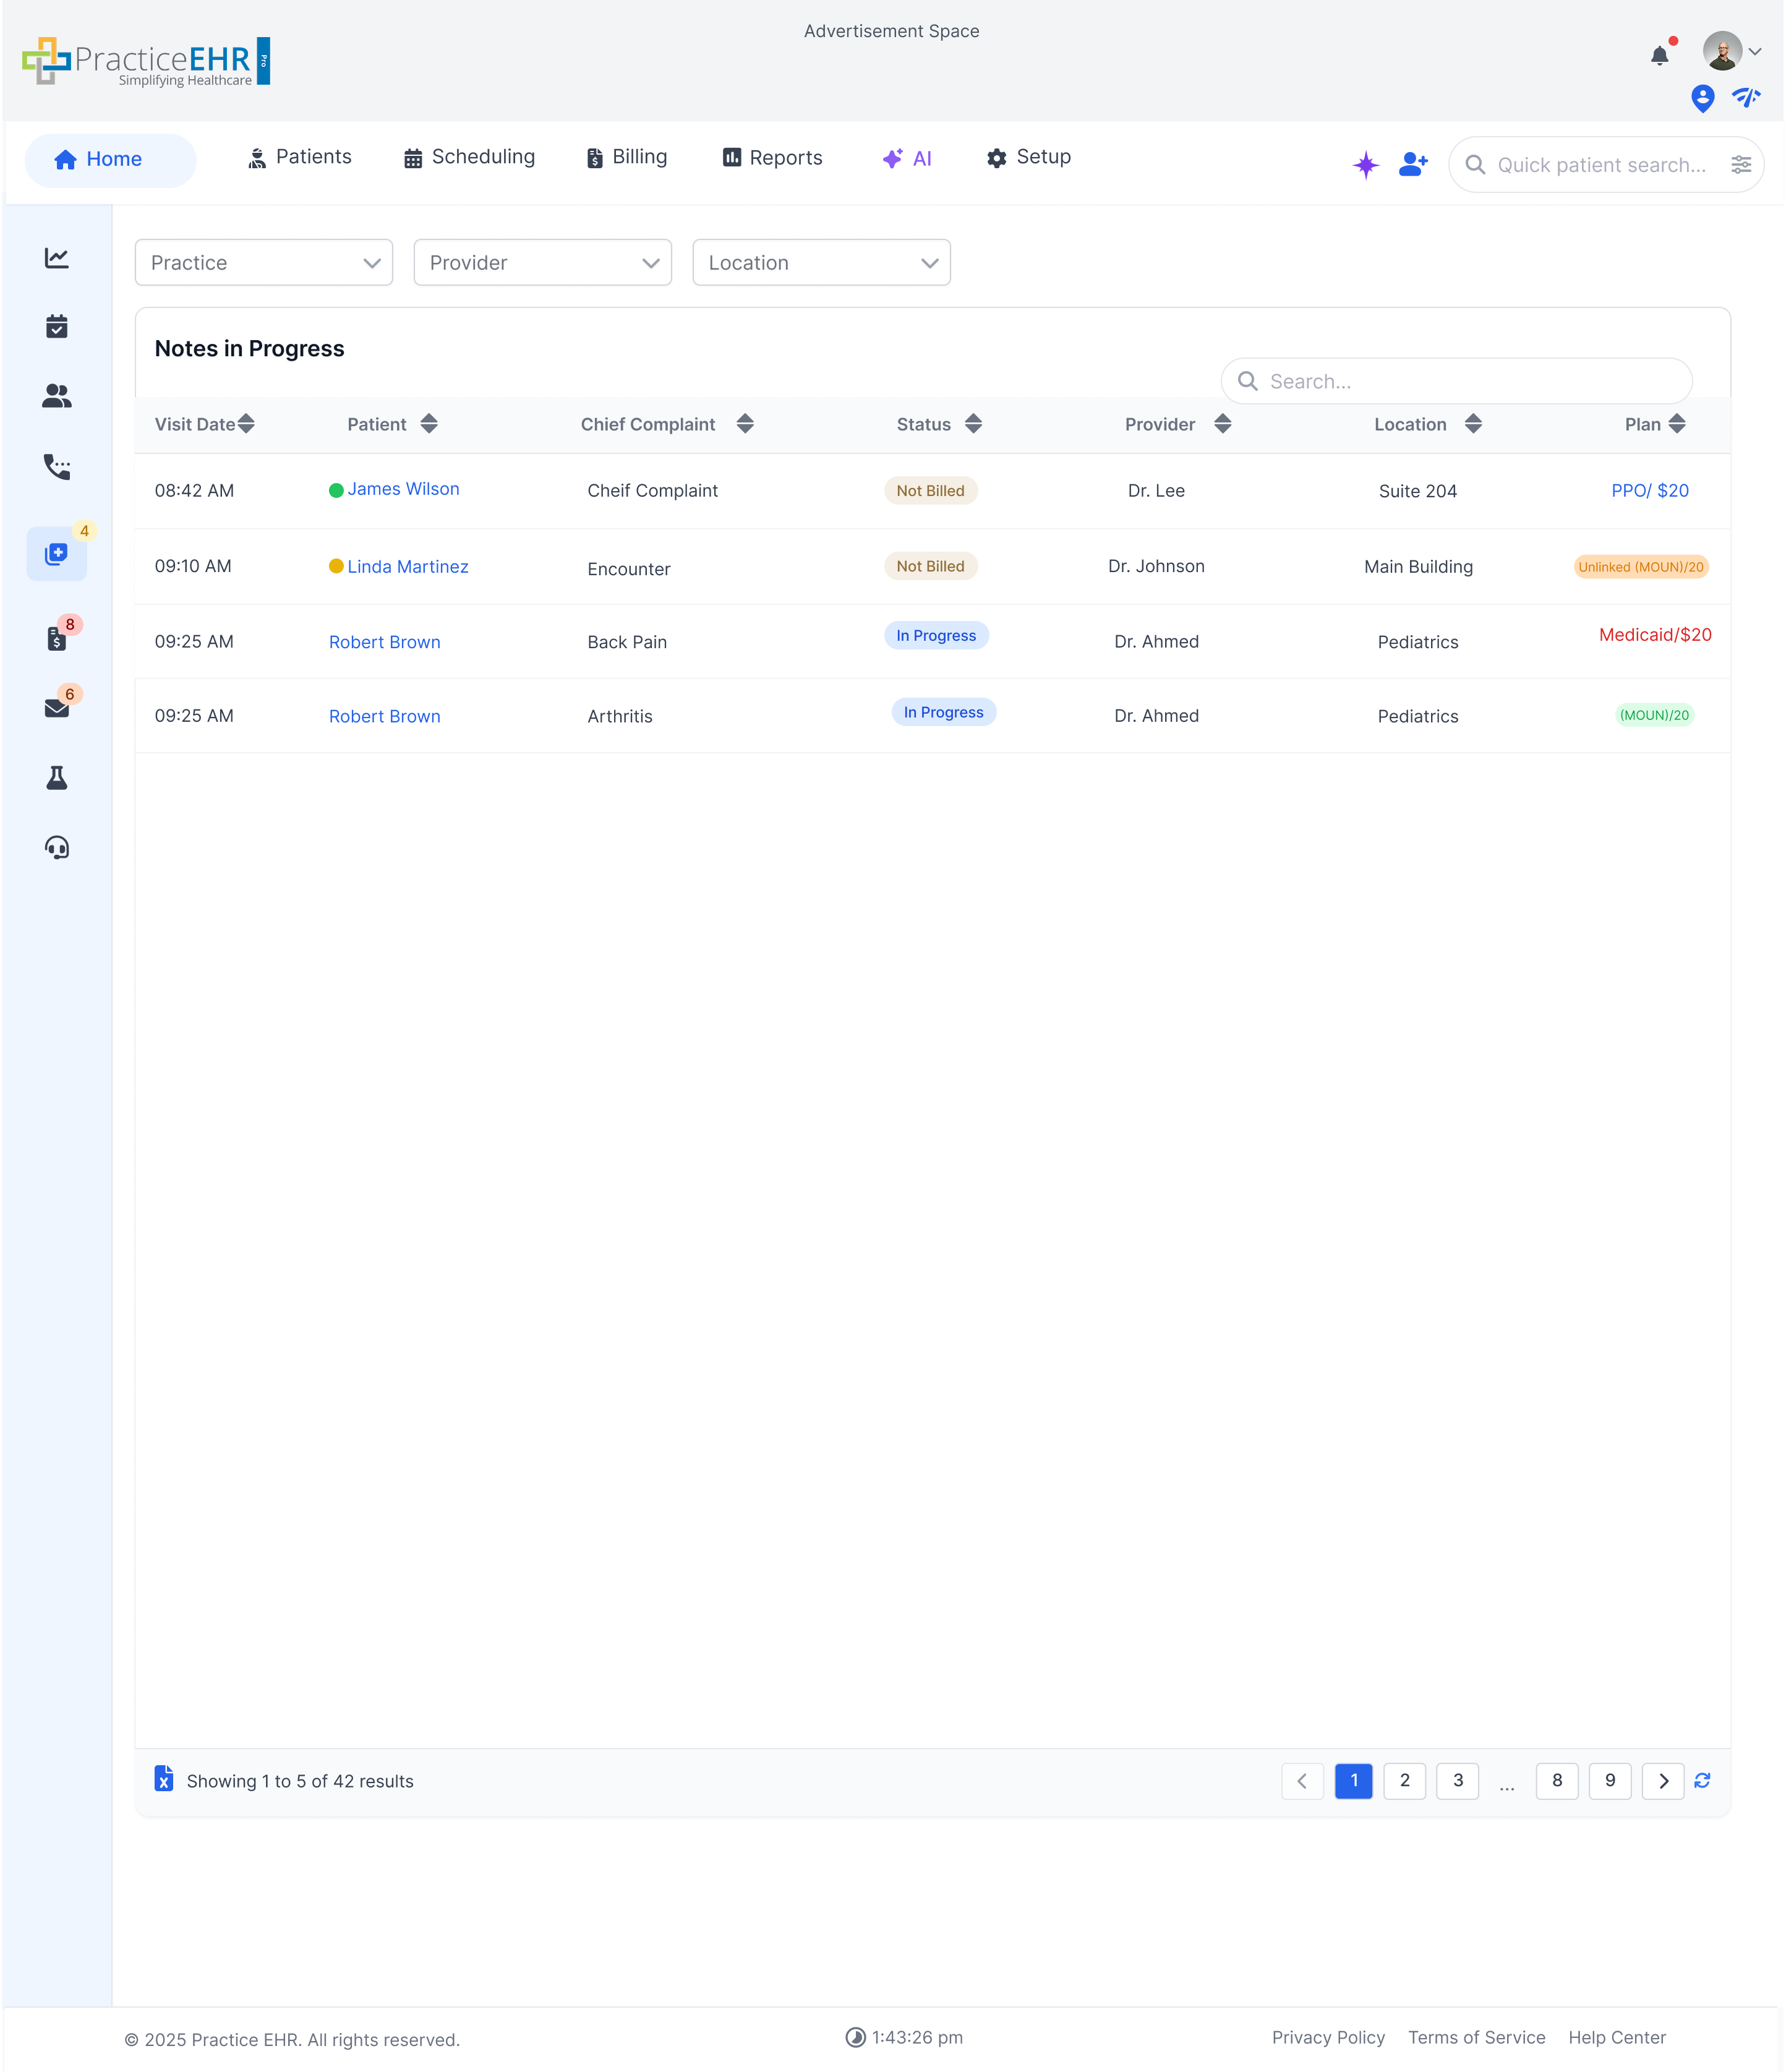The width and height of the screenshot is (1786, 2072).
Task: Open patient James Wilson link
Action: coord(403,489)
